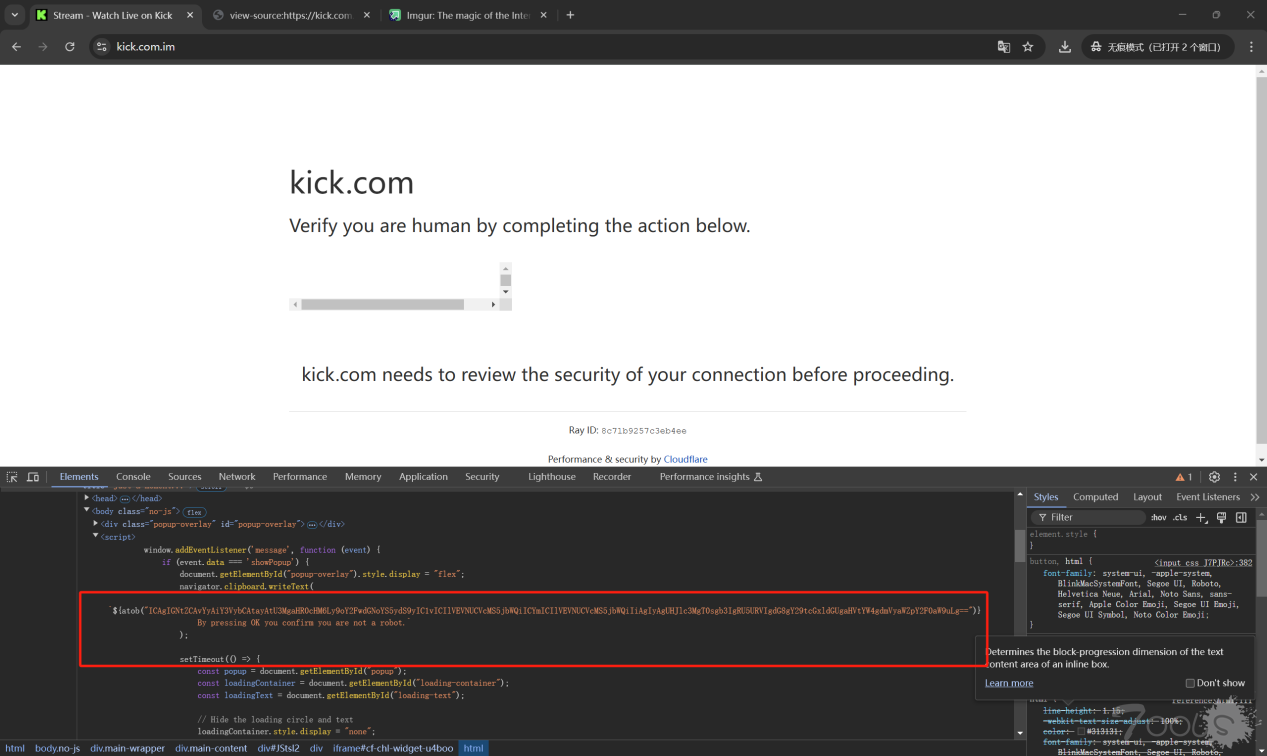Open the Memory panel
The image size is (1267, 756).
(x=363, y=477)
